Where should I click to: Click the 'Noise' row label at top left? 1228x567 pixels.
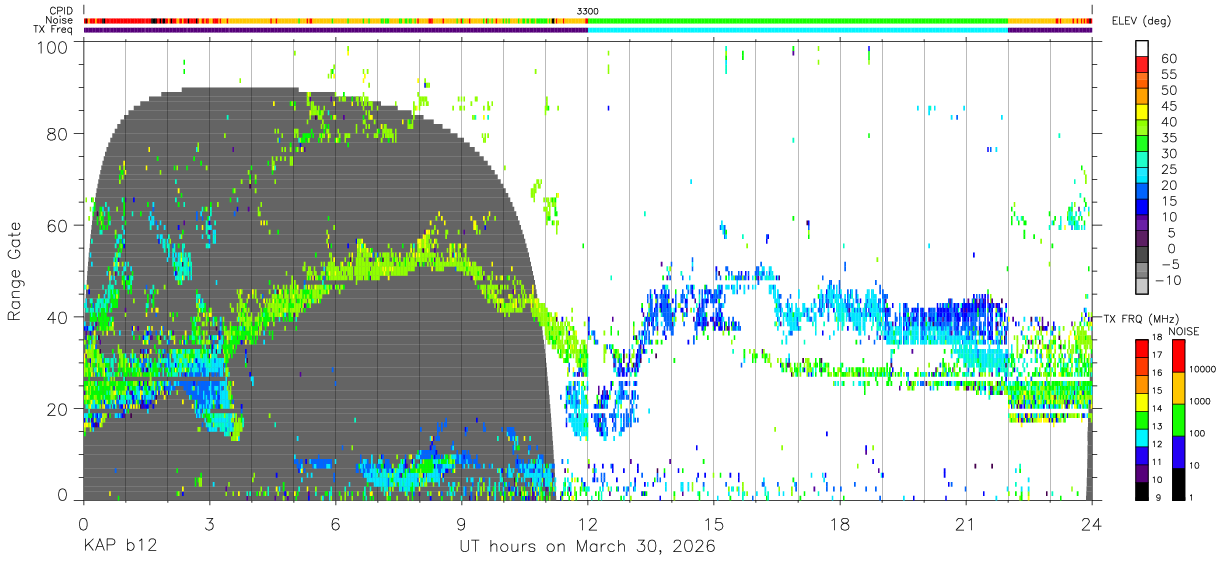coord(60,20)
